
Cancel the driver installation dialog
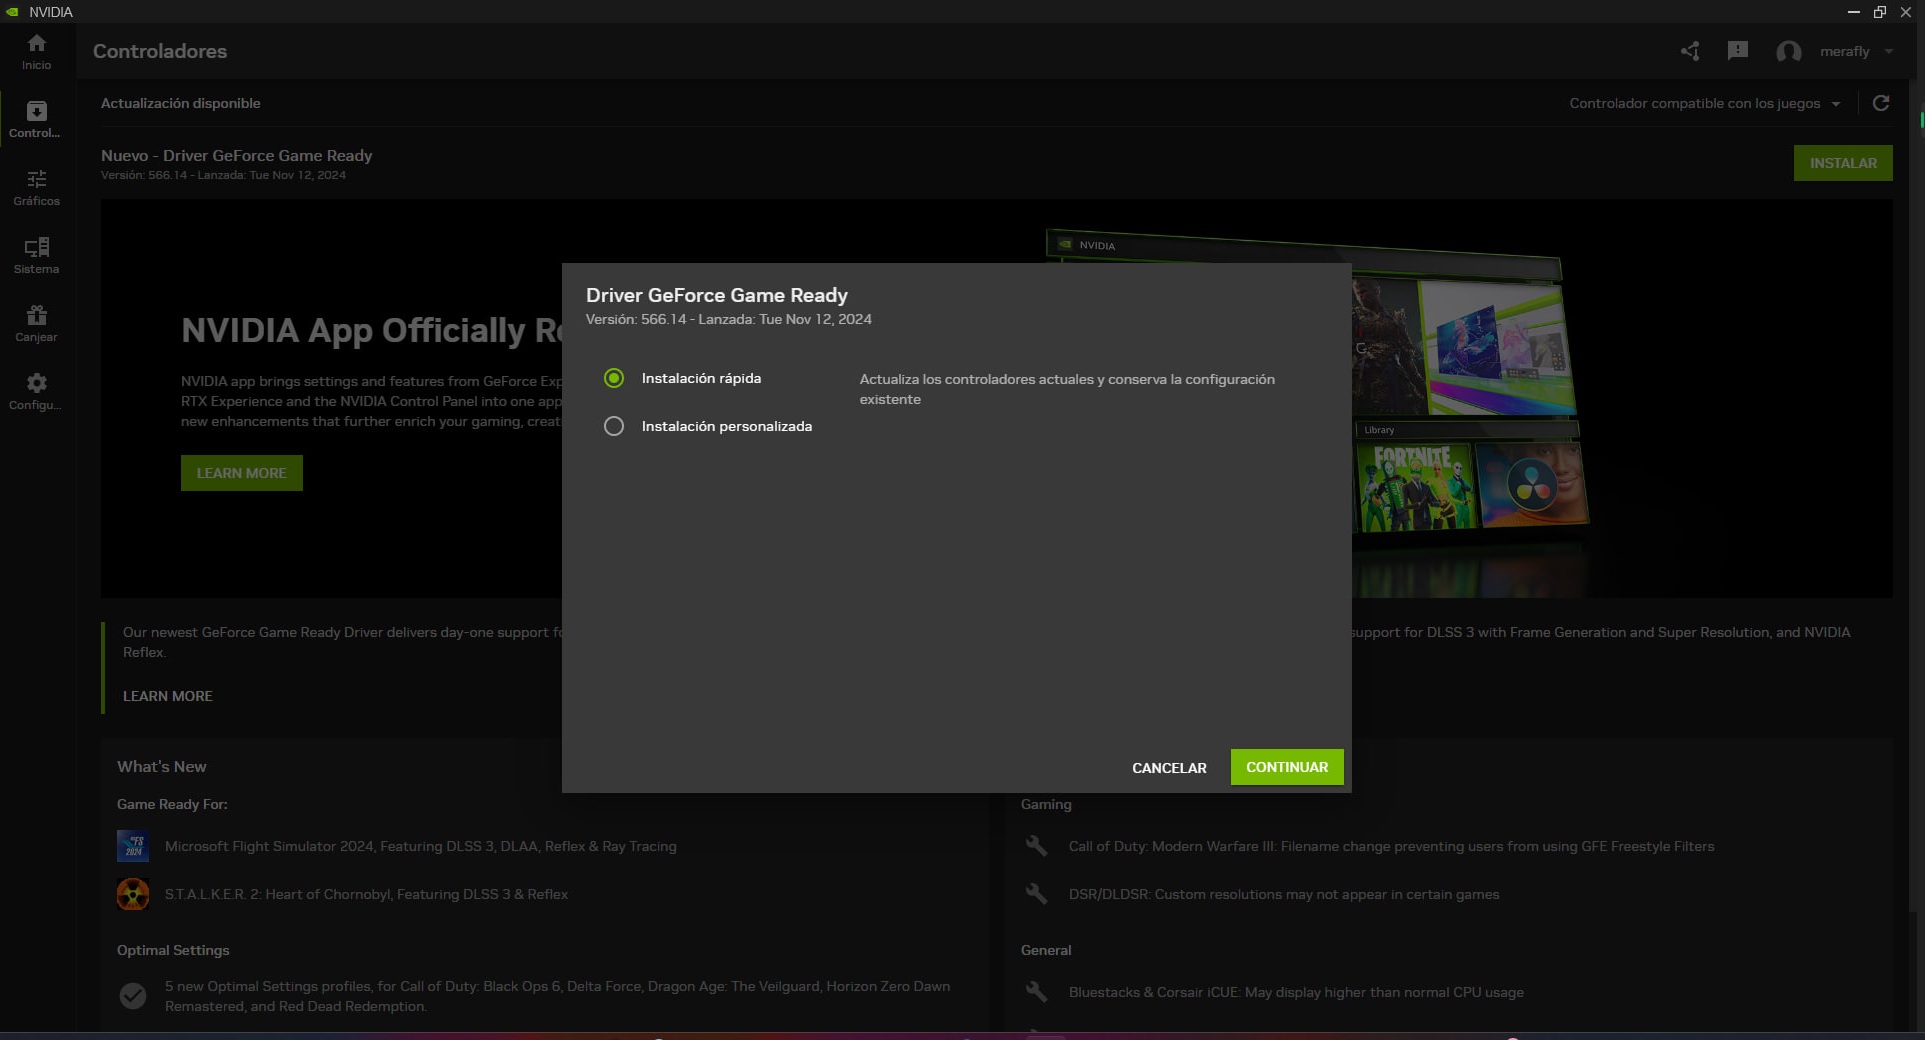tap(1169, 768)
